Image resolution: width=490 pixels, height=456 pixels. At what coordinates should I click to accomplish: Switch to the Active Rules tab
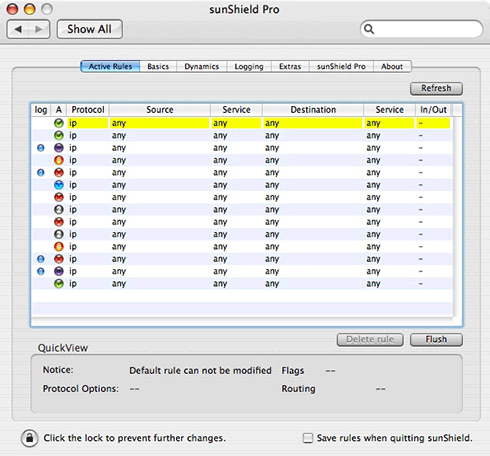point(110,66)
